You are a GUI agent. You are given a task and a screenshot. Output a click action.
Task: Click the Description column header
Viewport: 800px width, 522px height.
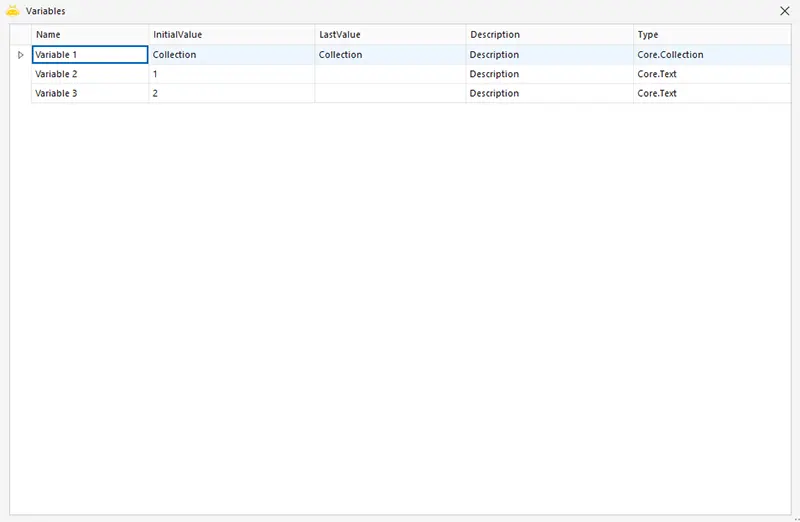tap(549, 35)
